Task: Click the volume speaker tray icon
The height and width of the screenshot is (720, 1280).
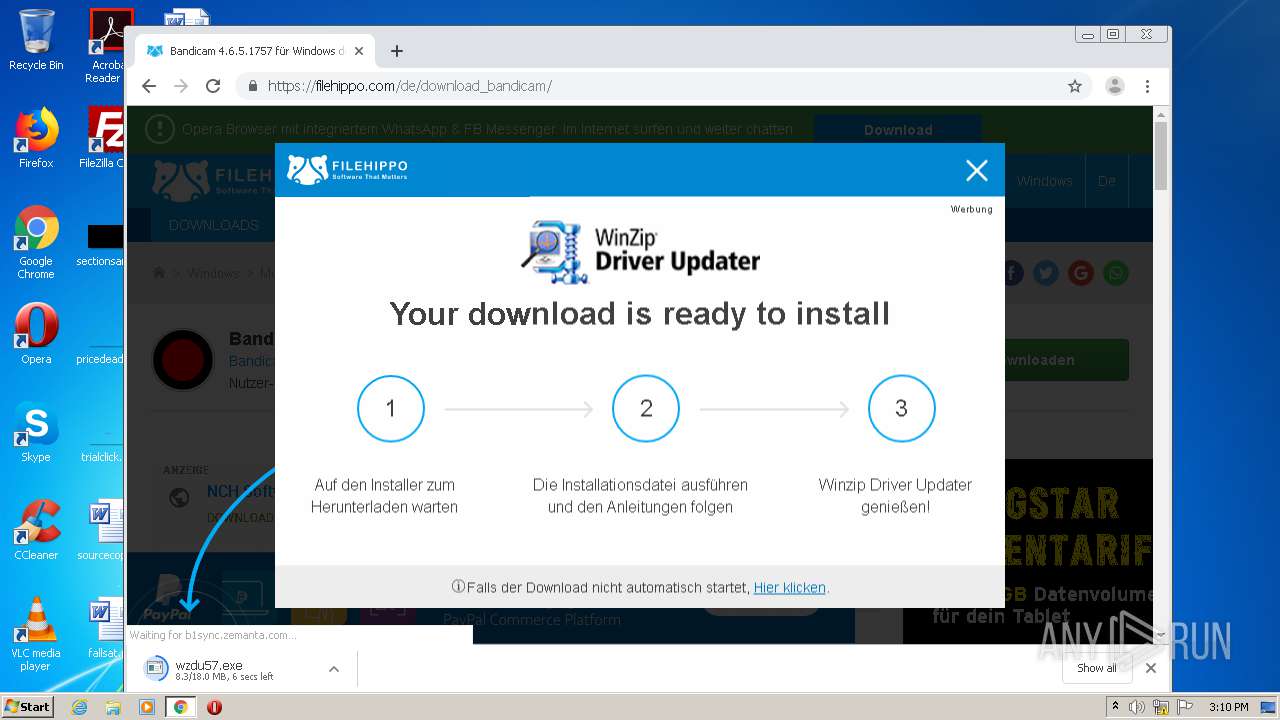Action: tap(1136, 707)
